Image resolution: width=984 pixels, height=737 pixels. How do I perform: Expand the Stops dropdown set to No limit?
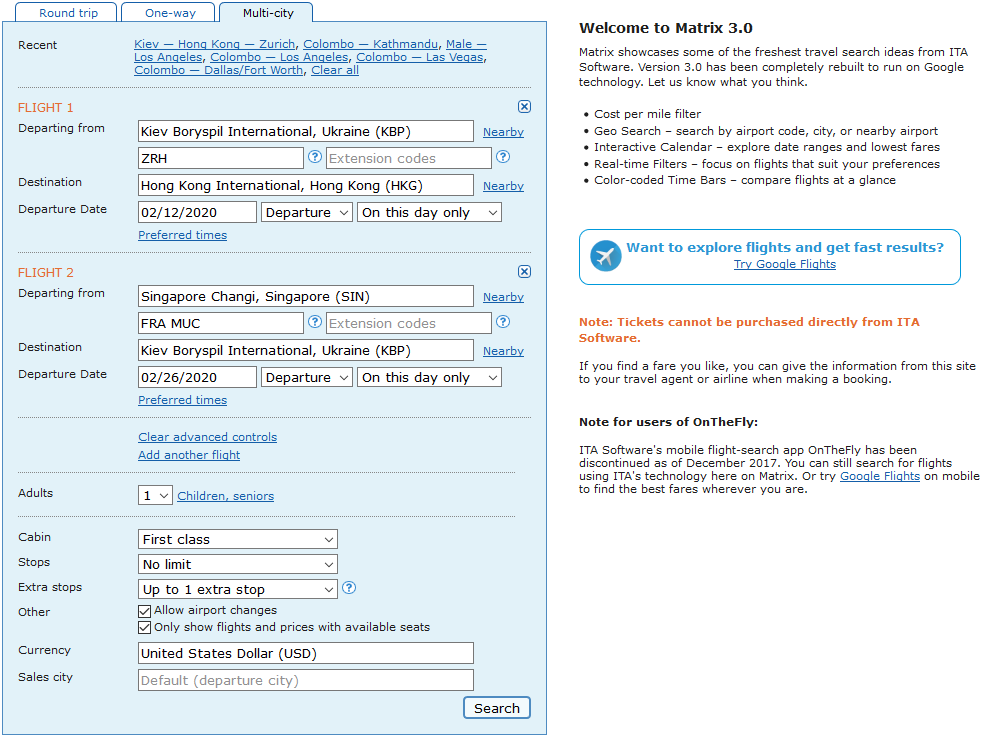[x=238, y=564]
